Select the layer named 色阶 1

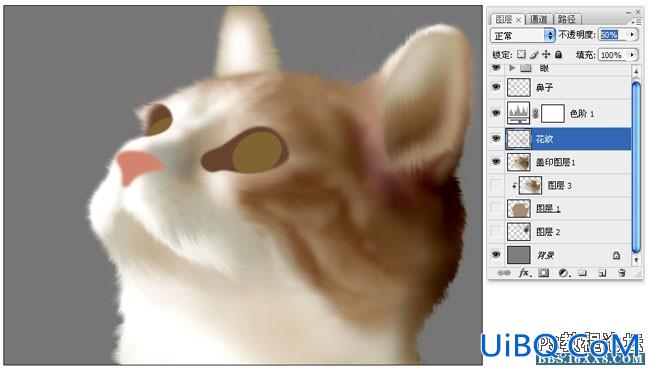(x=582, y=114)
